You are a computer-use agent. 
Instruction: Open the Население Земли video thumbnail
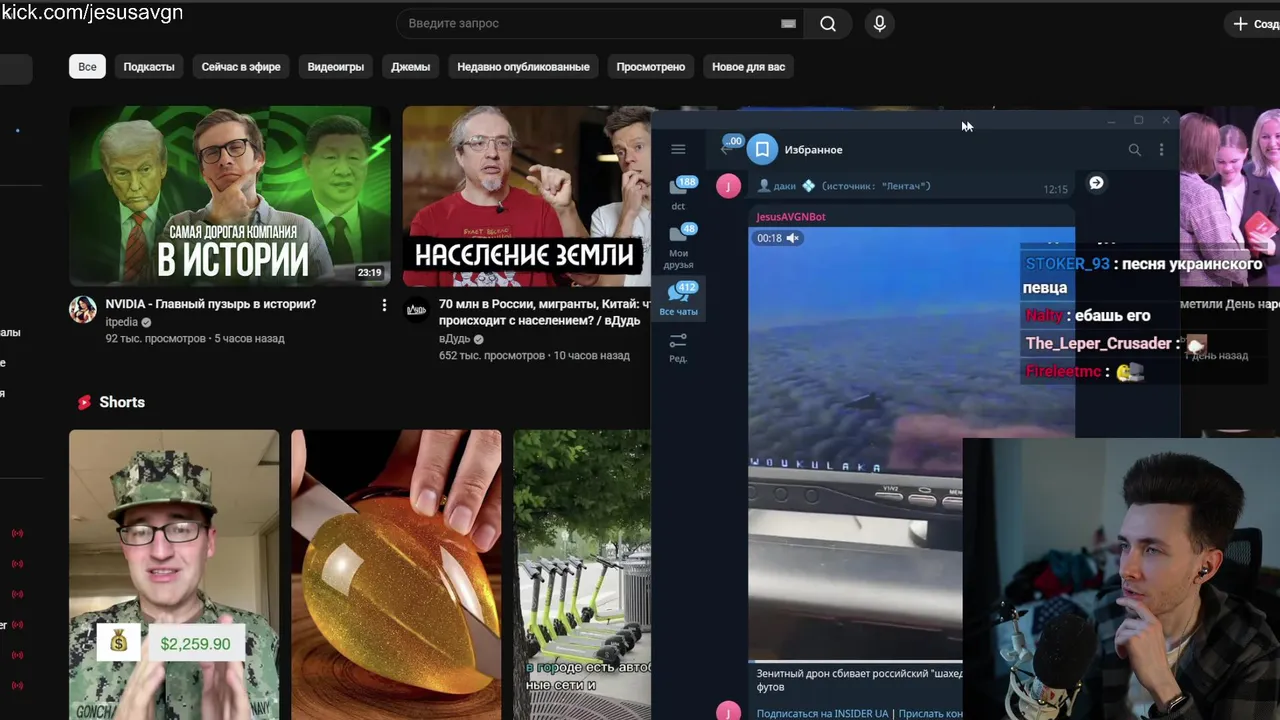click(526, 196)
